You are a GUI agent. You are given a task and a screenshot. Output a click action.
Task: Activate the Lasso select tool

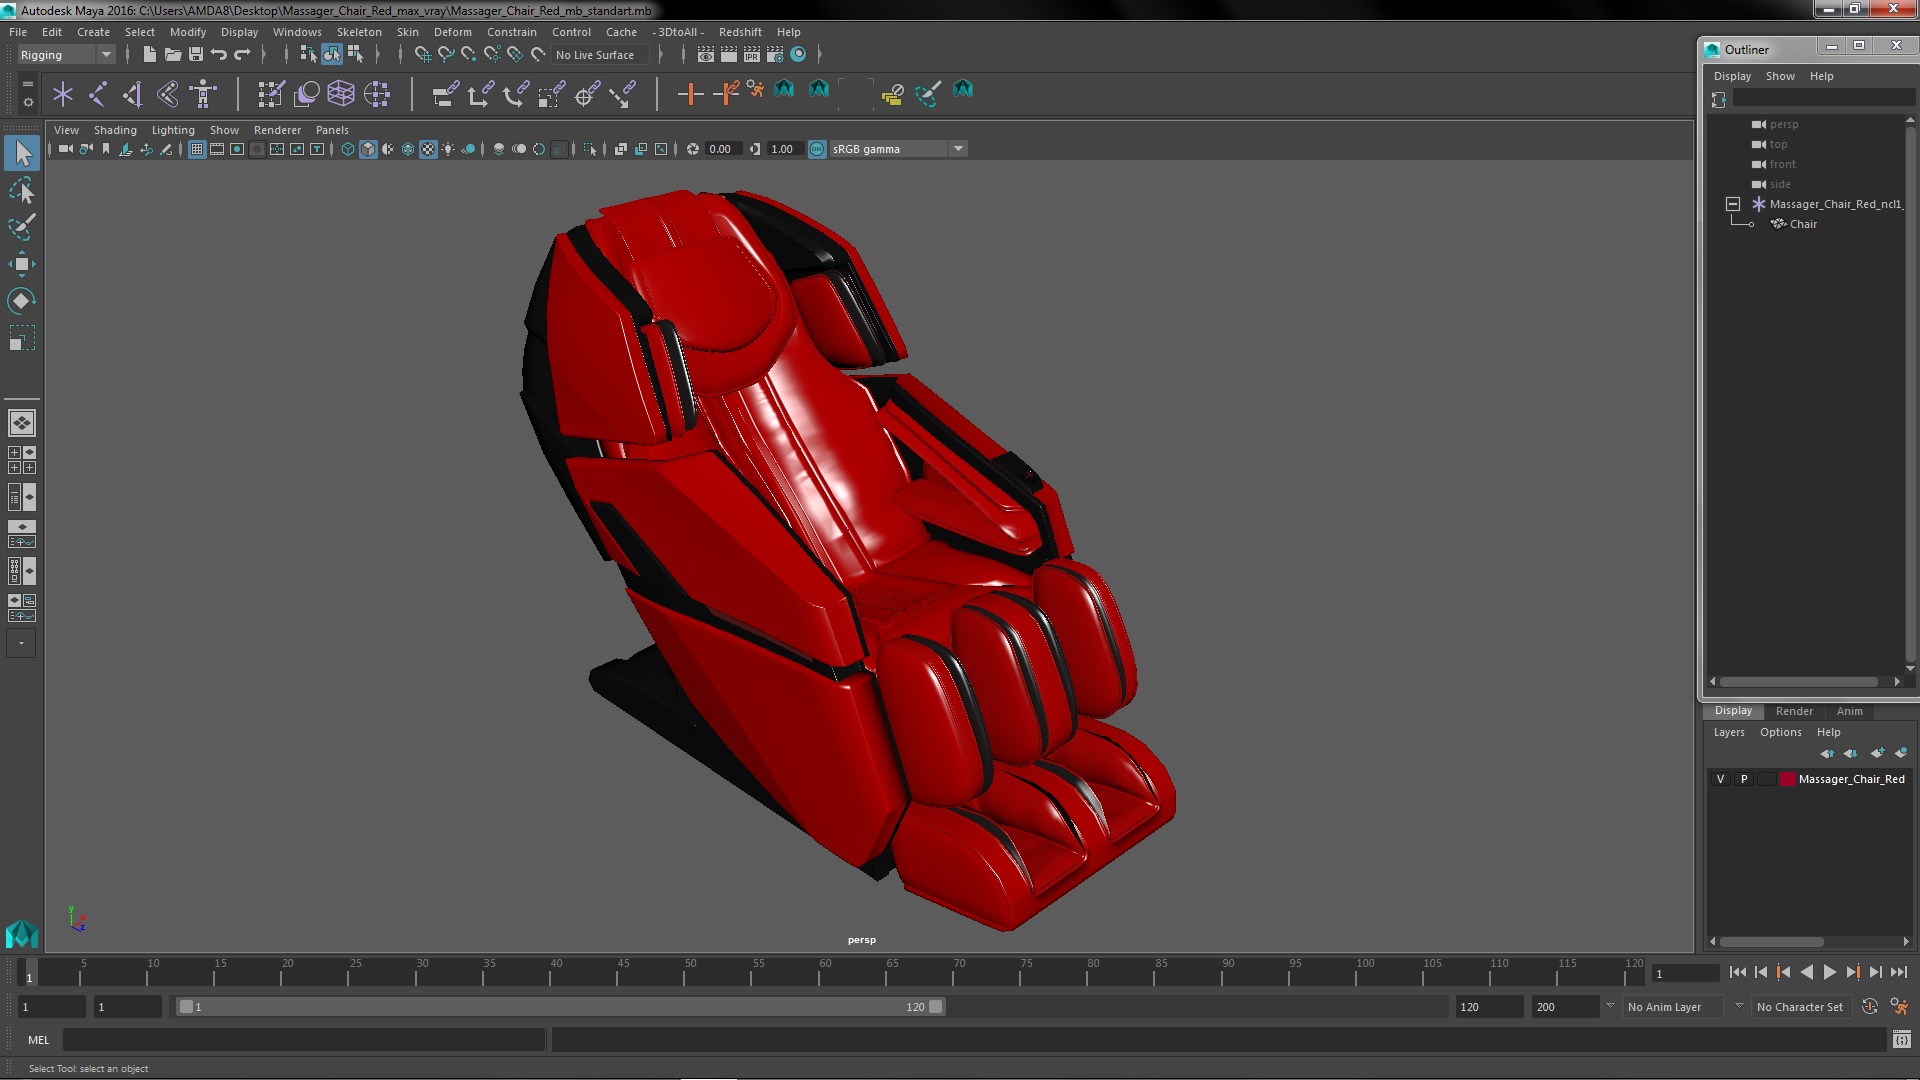pyautogui.click(x=21, y=190)
